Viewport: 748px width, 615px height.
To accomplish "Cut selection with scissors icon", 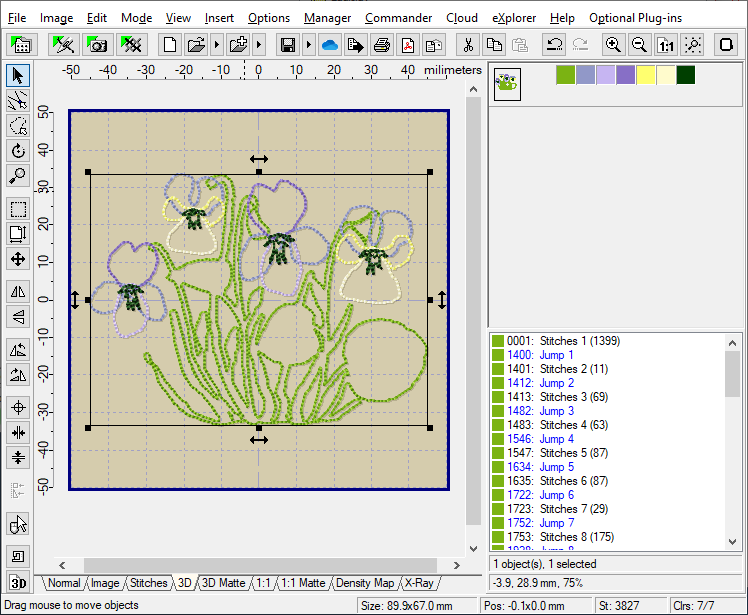I will pyautogui.click(x=468, y=45).
